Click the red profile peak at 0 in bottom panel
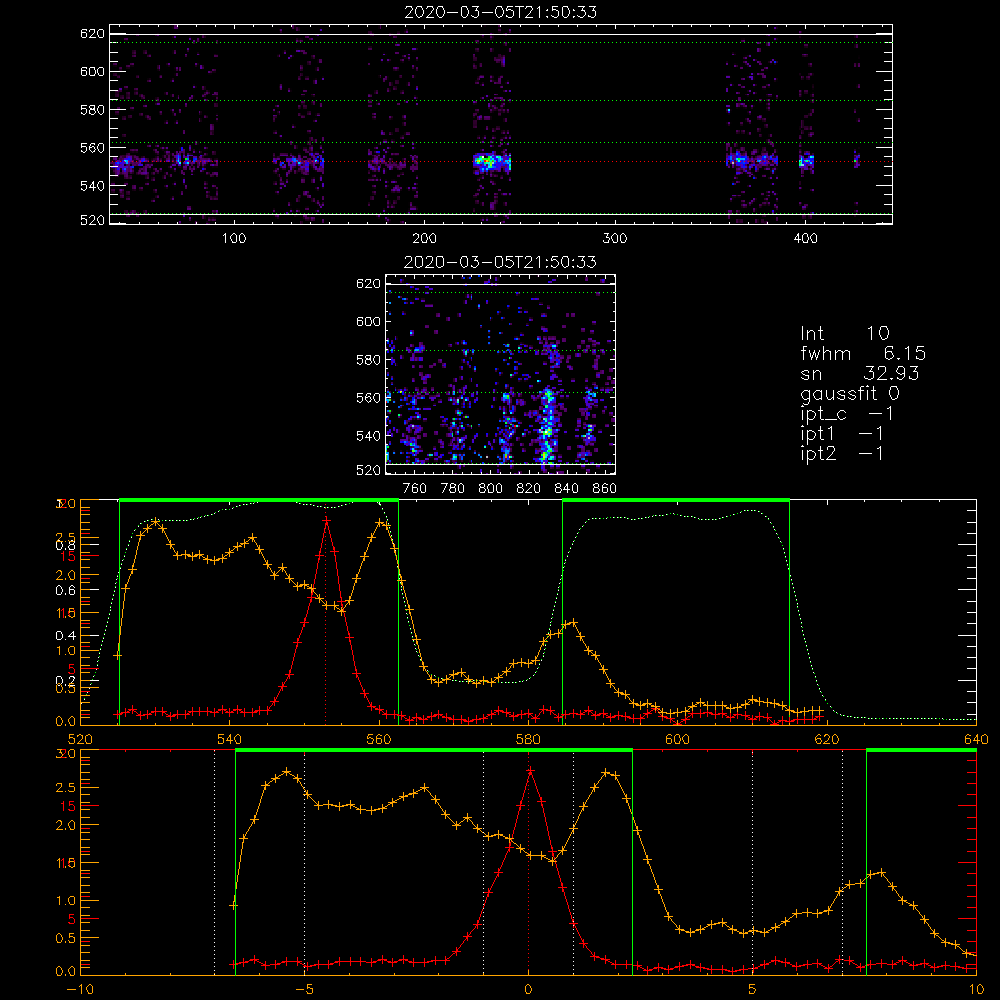This screenshot has width=1000, height=1000. point(529,770)
